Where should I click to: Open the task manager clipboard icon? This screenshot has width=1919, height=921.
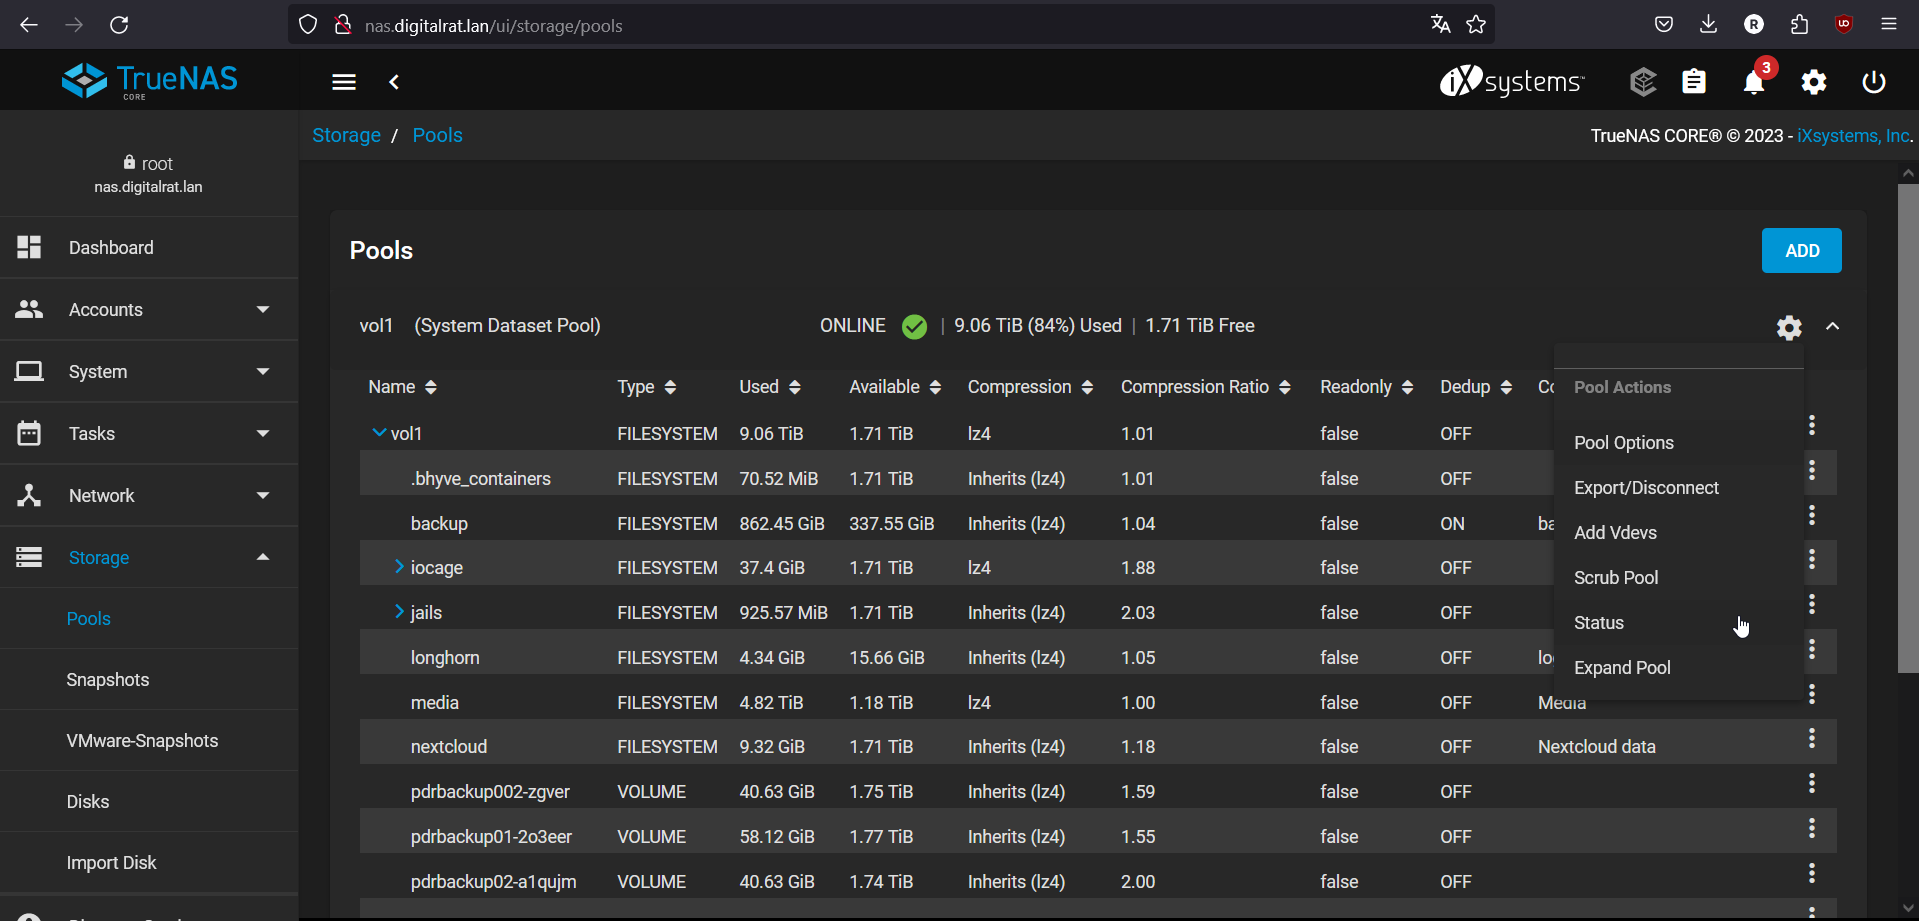[x=1693, y=82]
